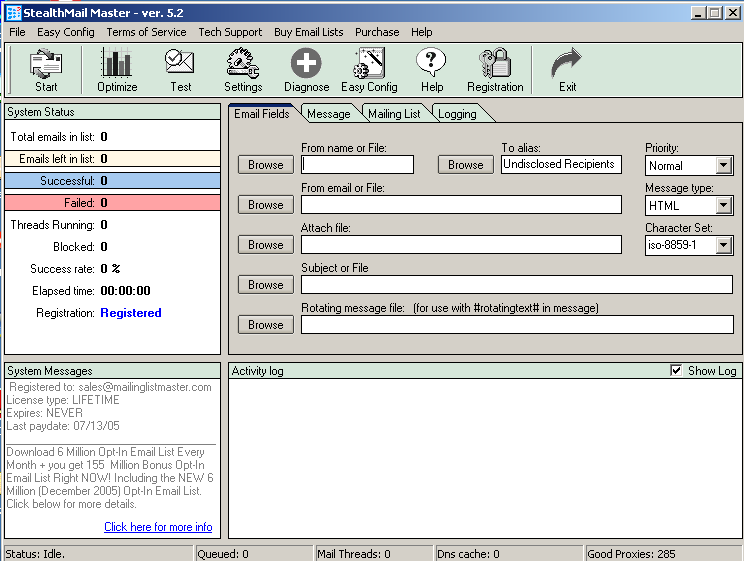Image resolution: width=744 pixels, height=561 pixels.
Task: Click Queued: 0 in status bar
Action: click(223, 554)
